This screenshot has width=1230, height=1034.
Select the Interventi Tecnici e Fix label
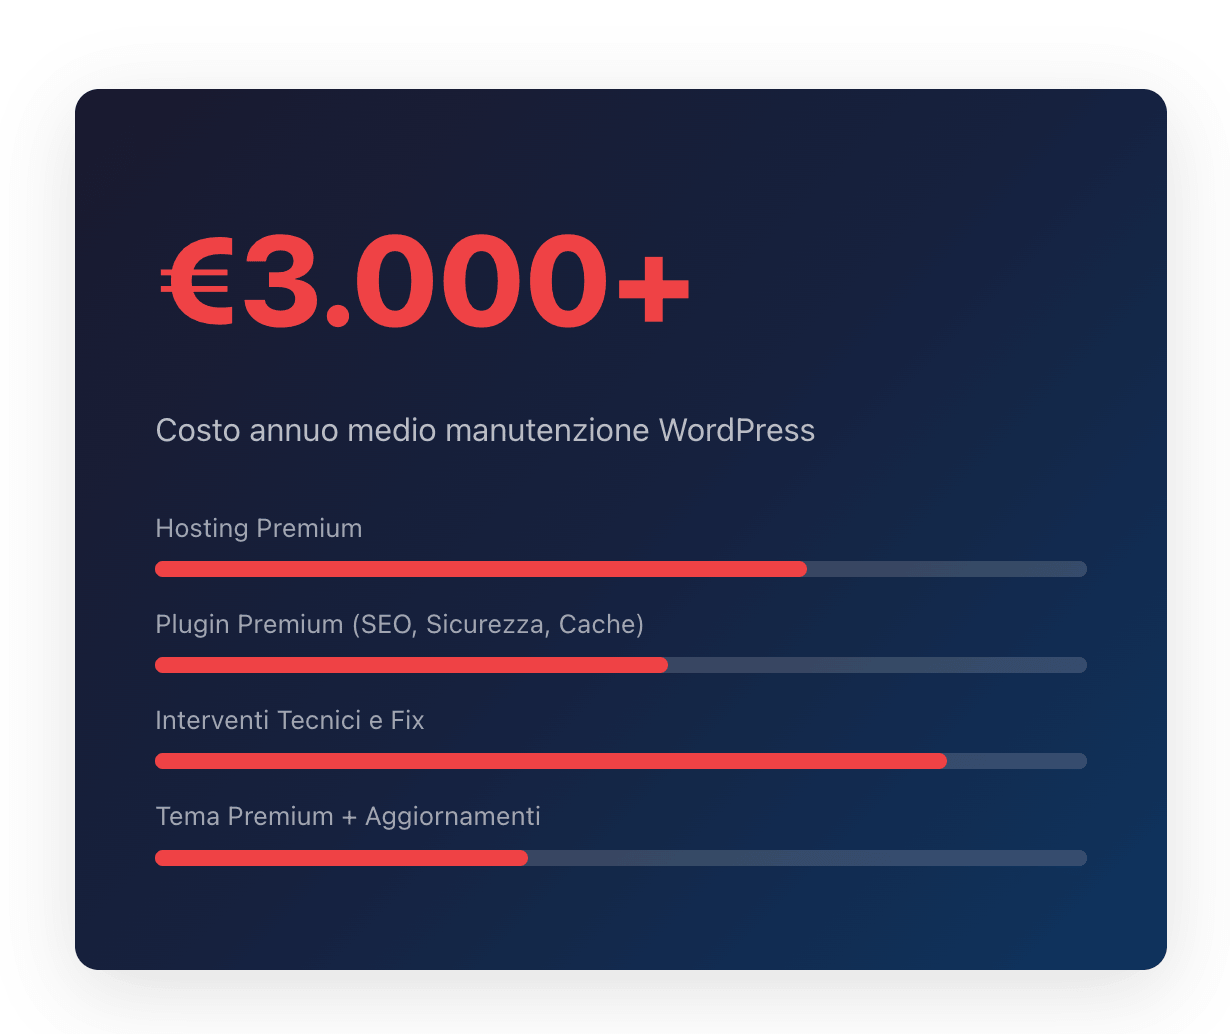(289, 721)
